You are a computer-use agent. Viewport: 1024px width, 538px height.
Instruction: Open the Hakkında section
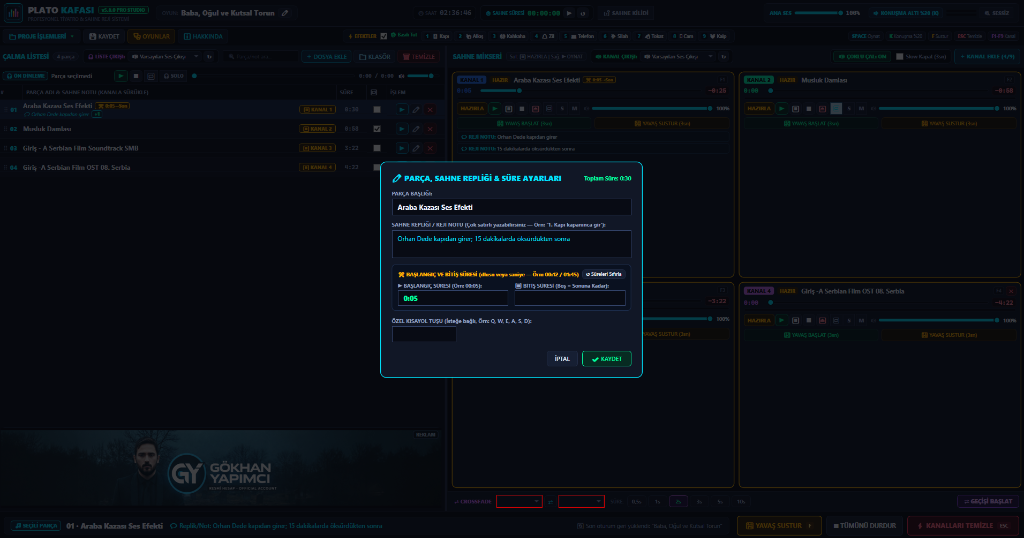coord(203,37)
